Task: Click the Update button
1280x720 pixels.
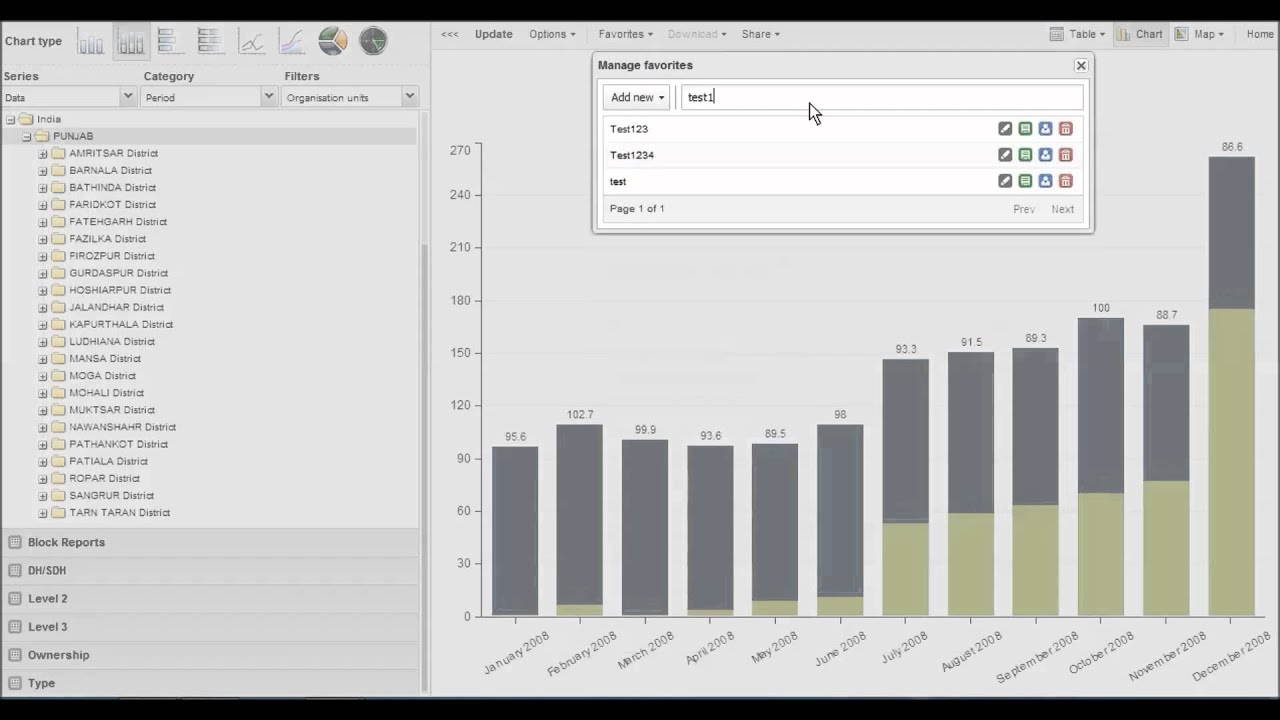Action: click(493, 34)
